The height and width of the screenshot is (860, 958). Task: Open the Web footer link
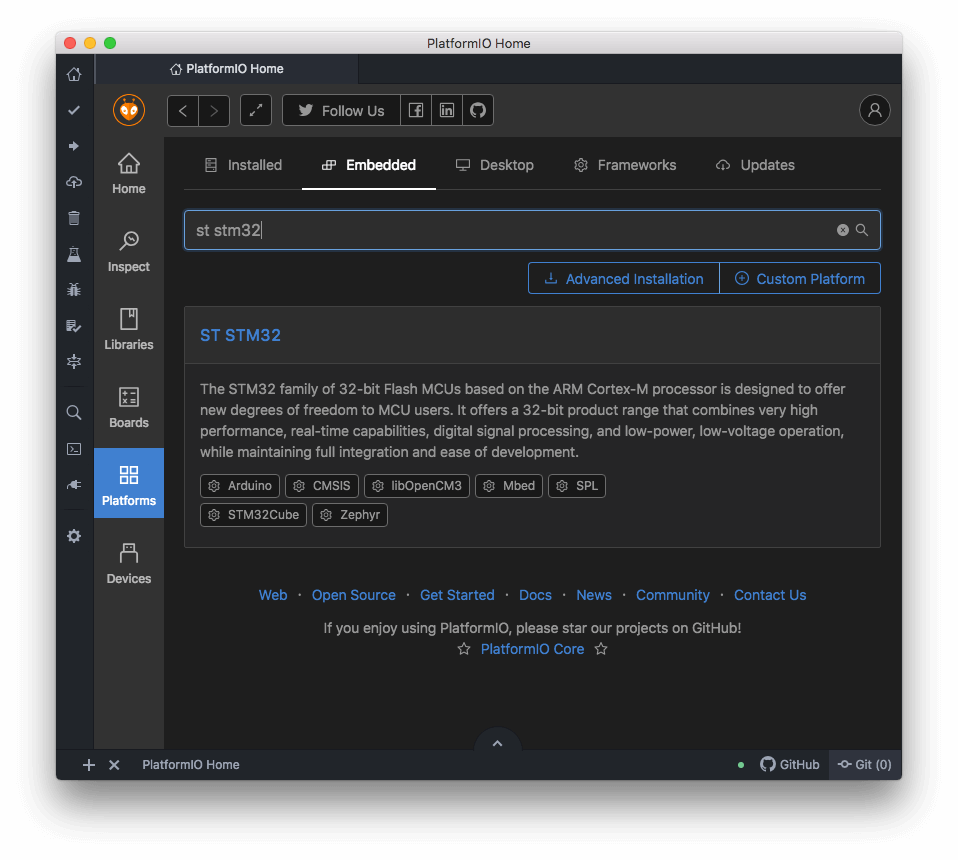[273, 595]
